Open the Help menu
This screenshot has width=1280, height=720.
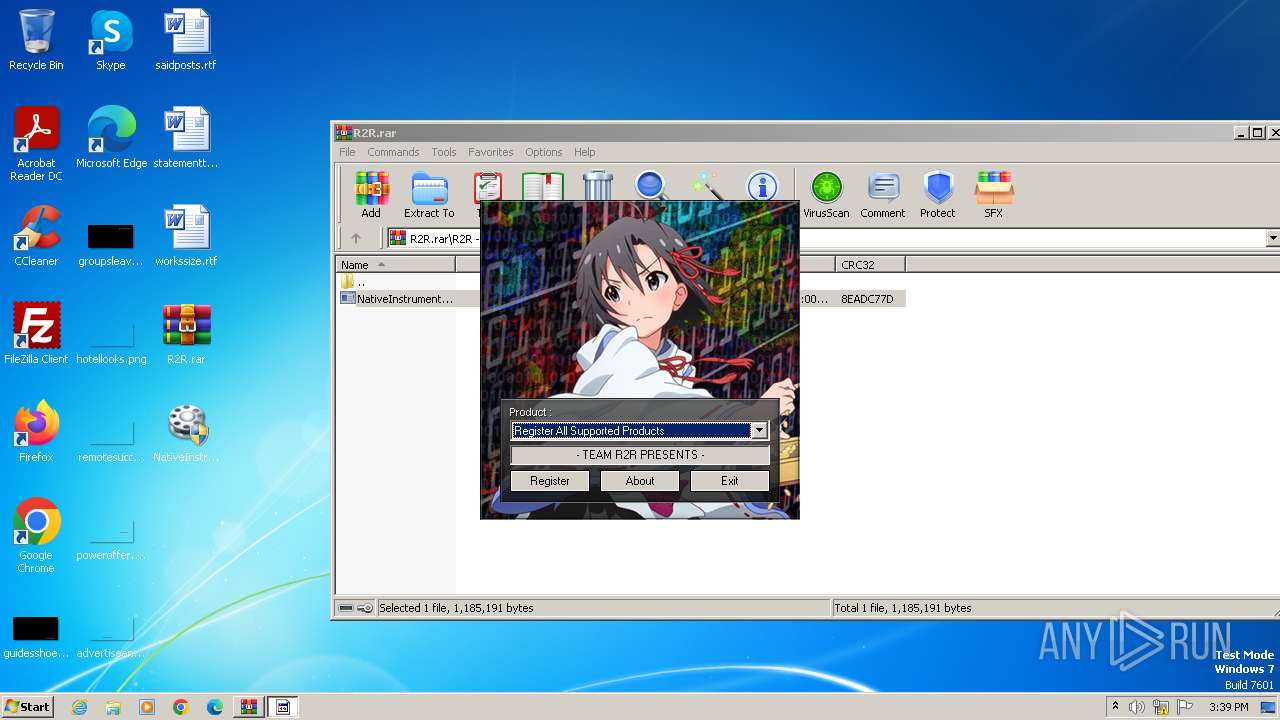(x=585, y=152)
